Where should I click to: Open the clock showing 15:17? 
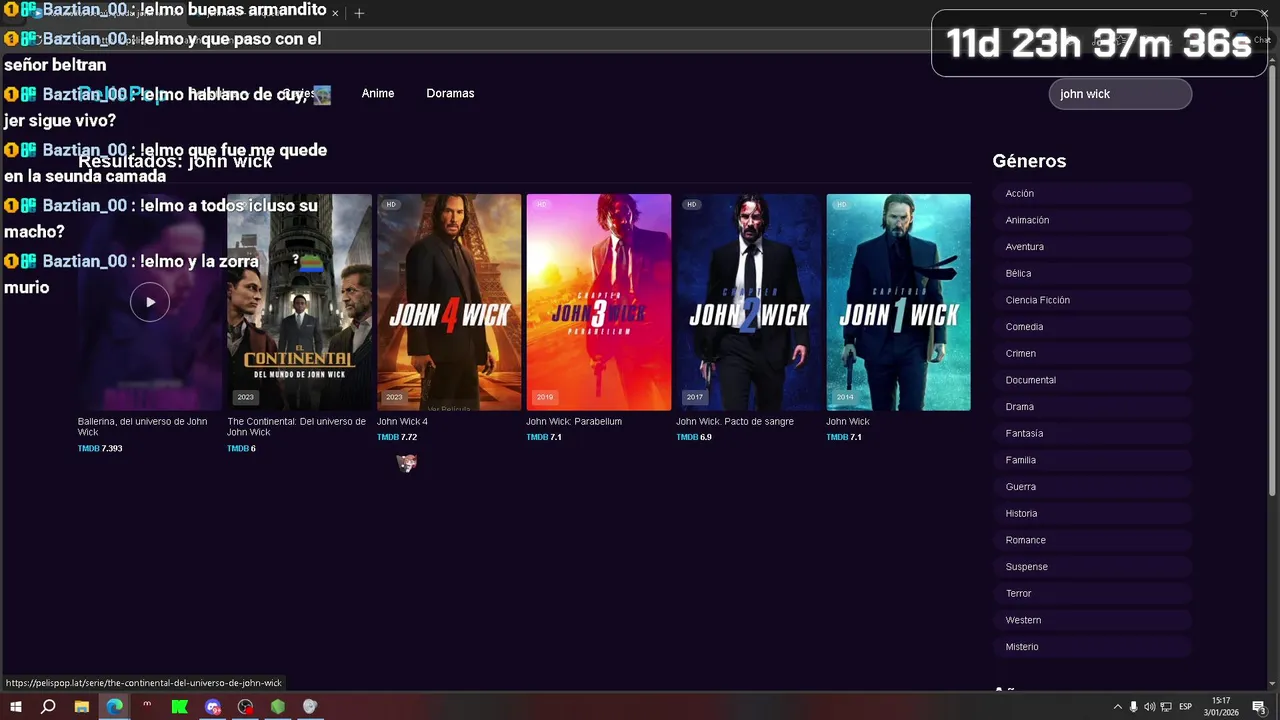tap(1221, 707)
